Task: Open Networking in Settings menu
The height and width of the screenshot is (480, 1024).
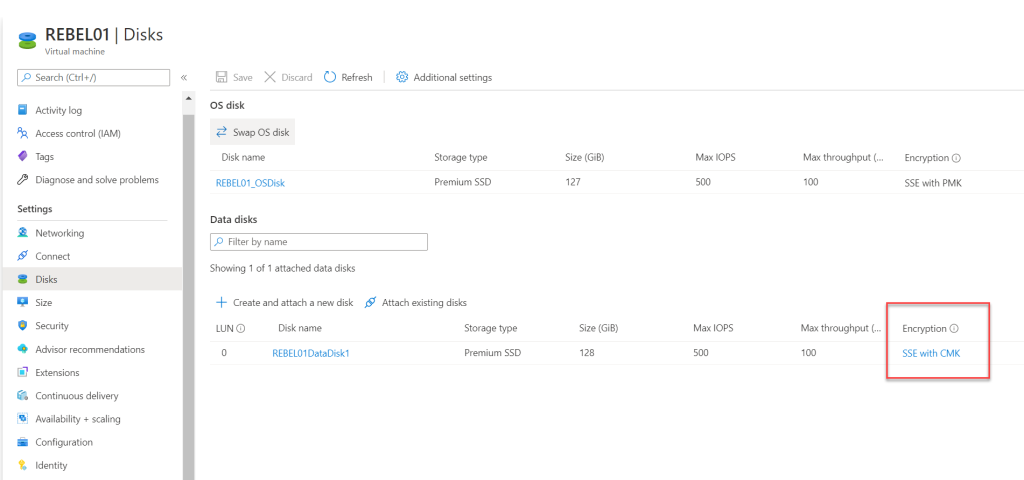Action: 59,233
